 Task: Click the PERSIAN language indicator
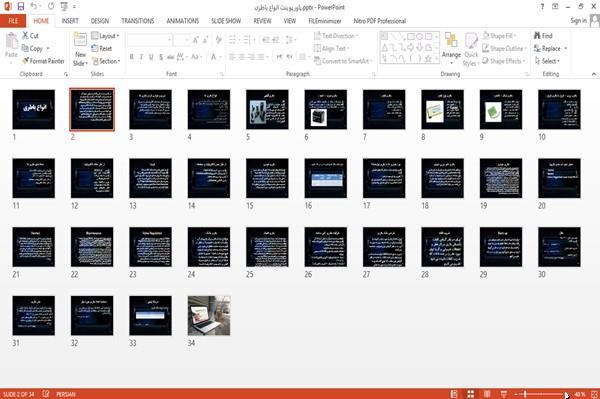click(x=66, y=394)
